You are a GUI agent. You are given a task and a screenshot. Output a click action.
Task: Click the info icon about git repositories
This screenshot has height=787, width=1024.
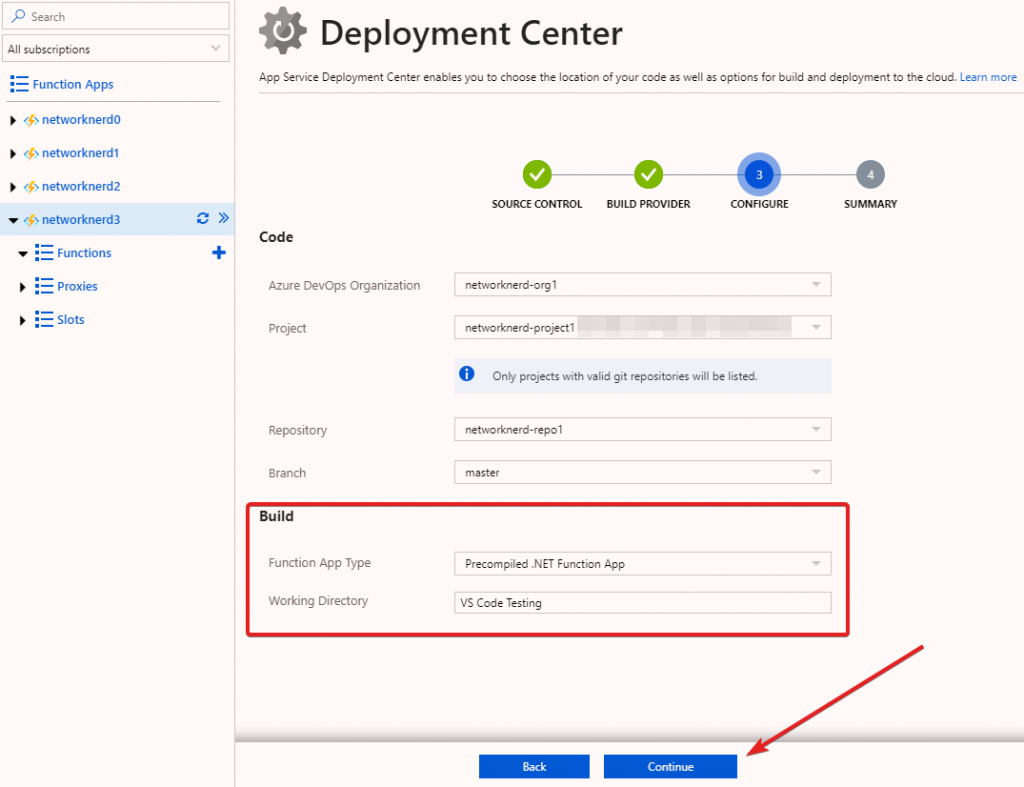click(x=466, y=374)
